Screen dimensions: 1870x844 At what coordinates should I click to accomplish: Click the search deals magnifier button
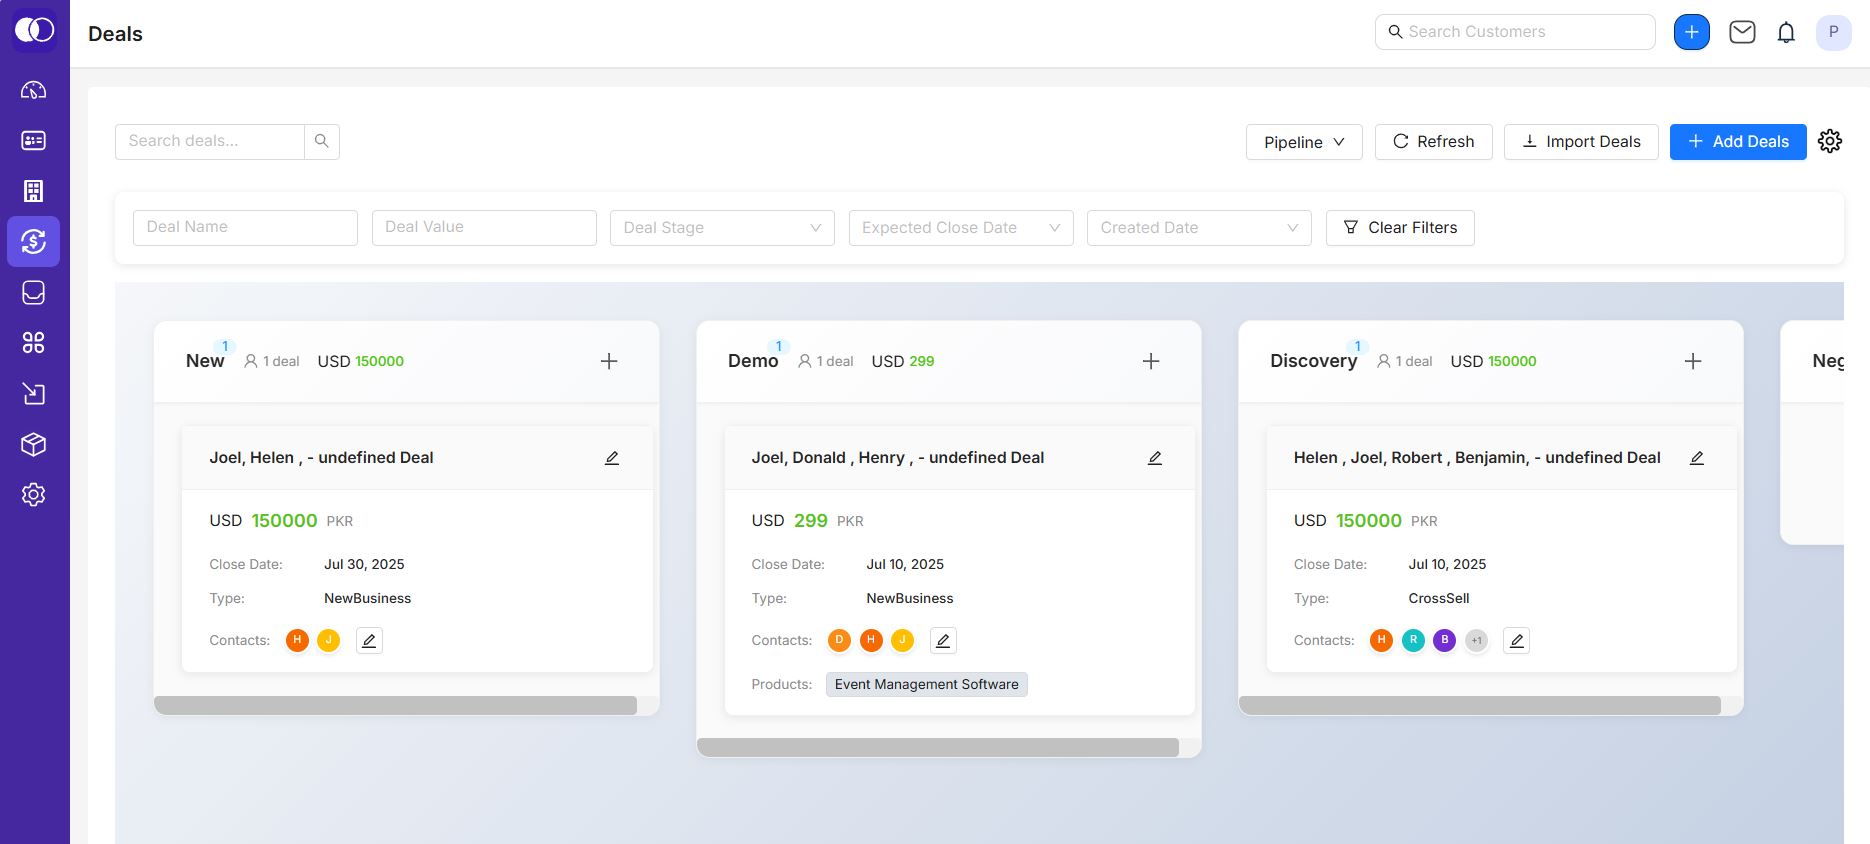(x=322, y=141)
